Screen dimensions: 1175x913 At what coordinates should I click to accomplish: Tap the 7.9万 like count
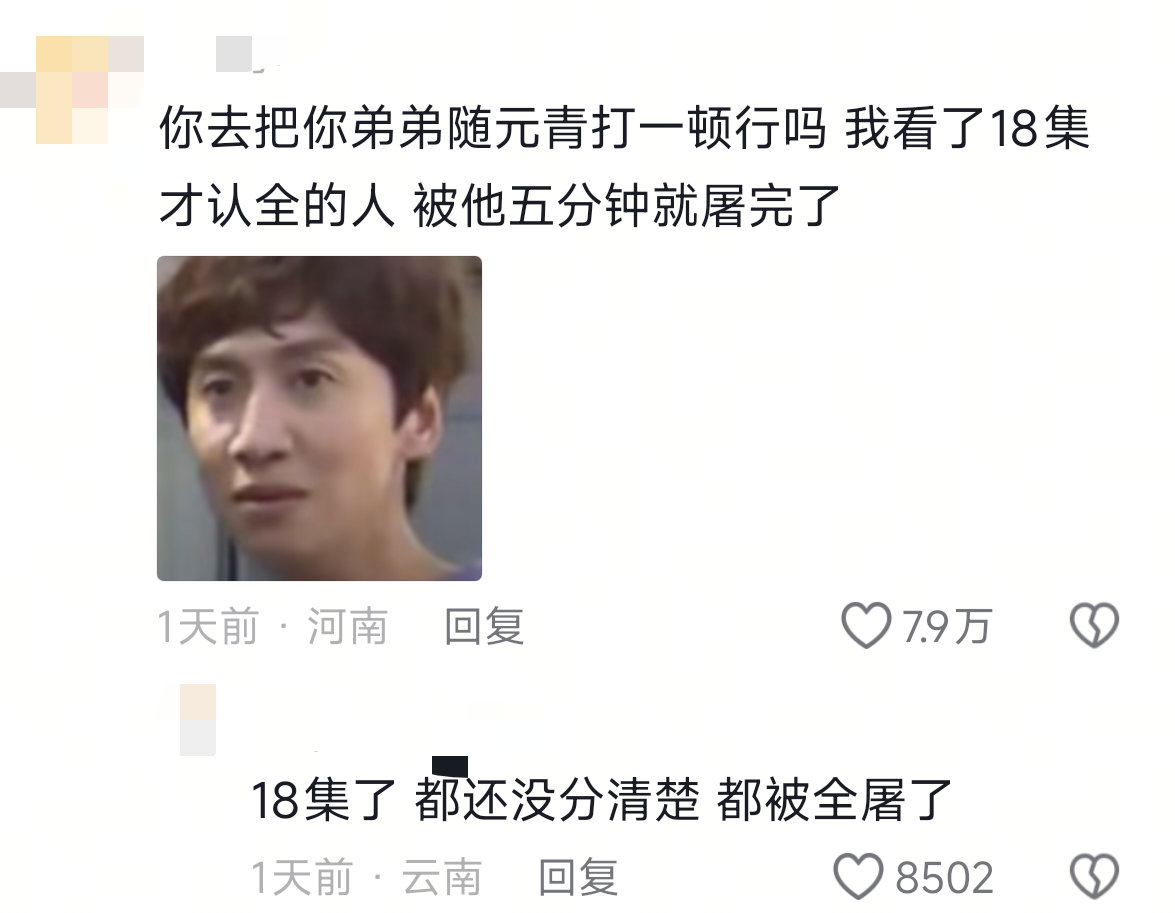point(947,627)
